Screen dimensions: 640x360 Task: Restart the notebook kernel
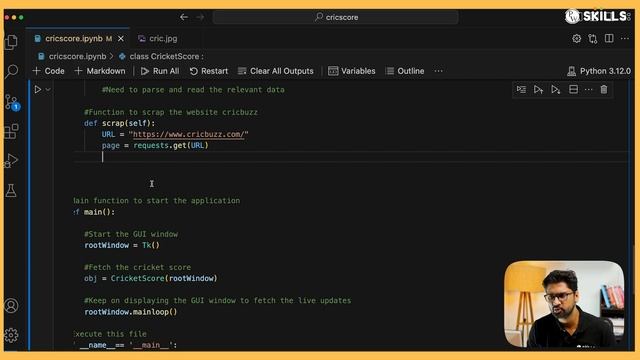click(x=209, y=71)
